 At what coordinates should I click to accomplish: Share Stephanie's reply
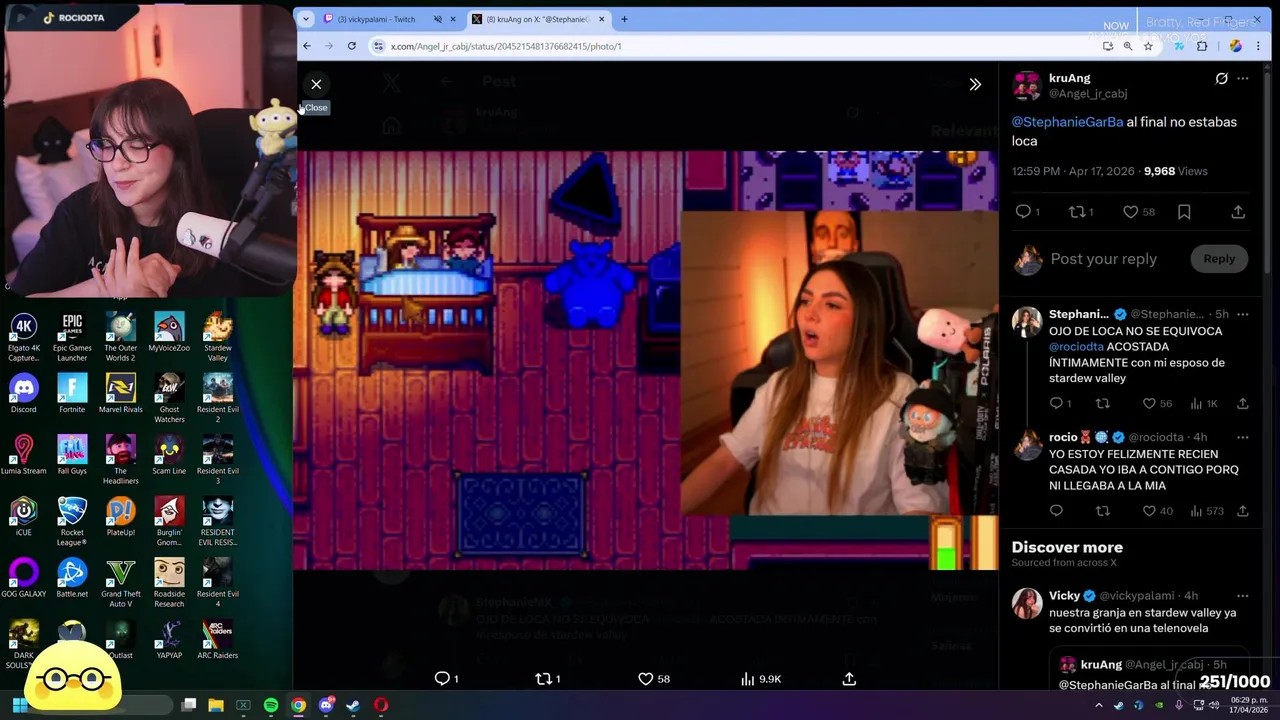click(1243, 404)
